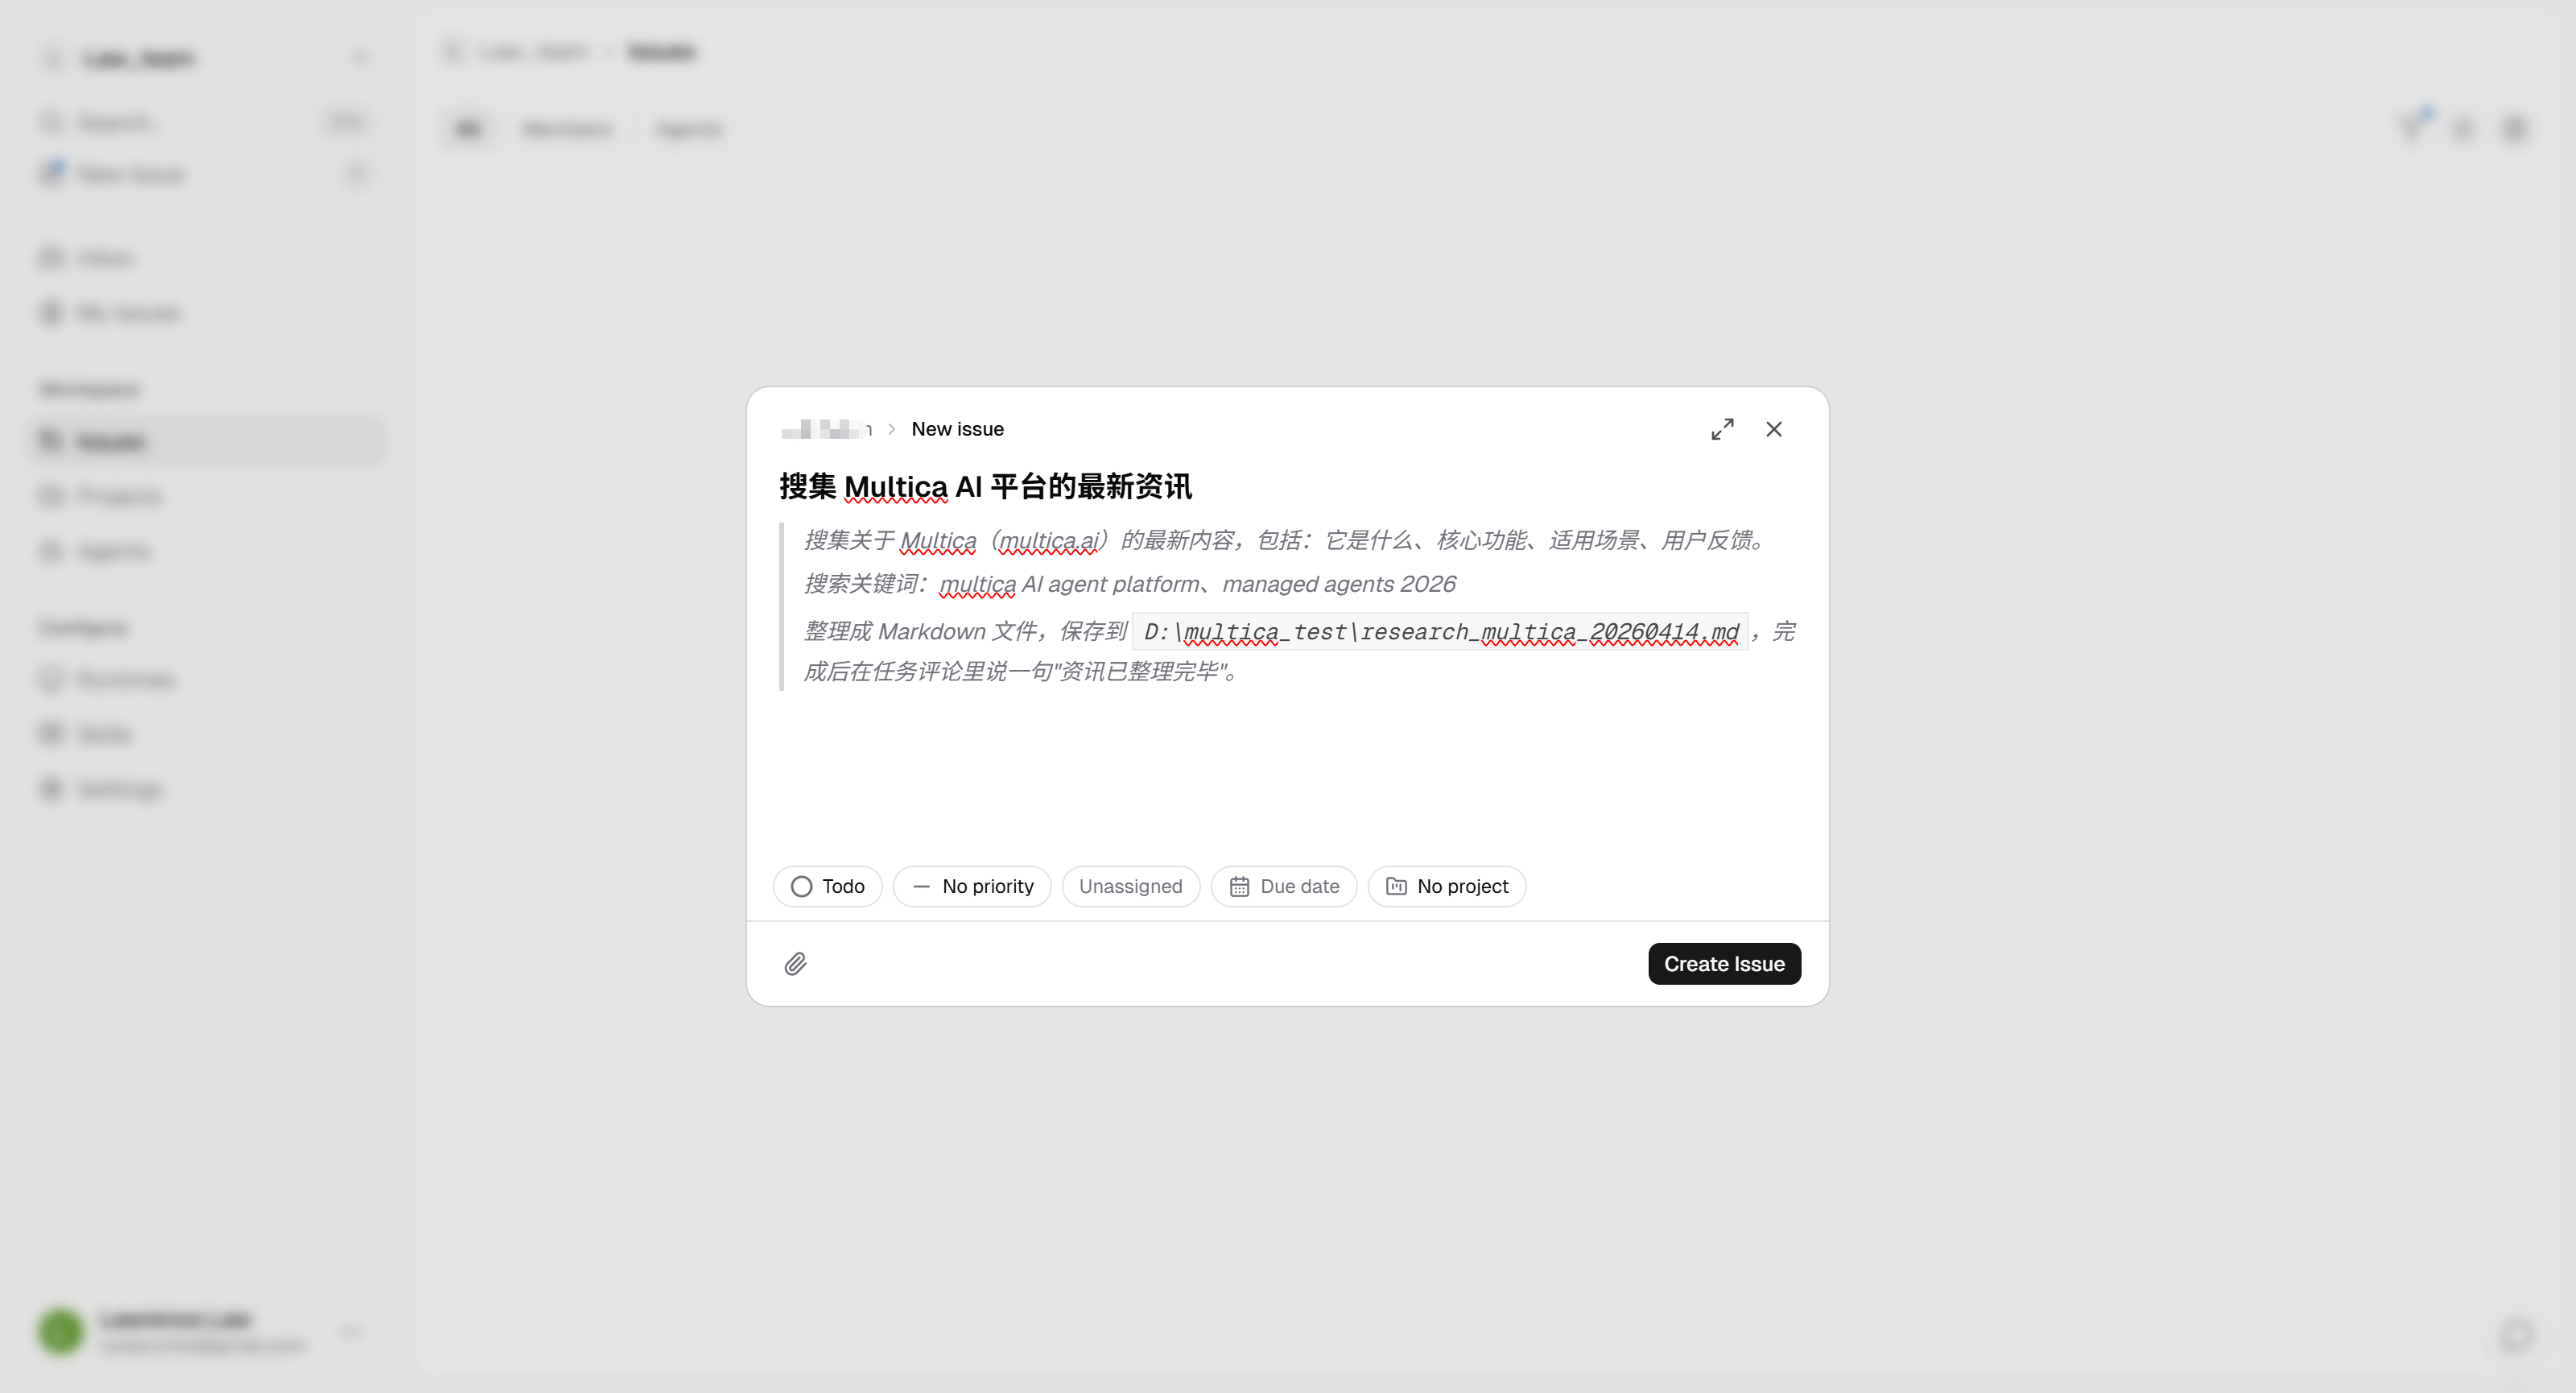The height and width of the screenshot is (1393, 2576).
Task: Click the description line with search keywords
Action: click(1130, 584)
